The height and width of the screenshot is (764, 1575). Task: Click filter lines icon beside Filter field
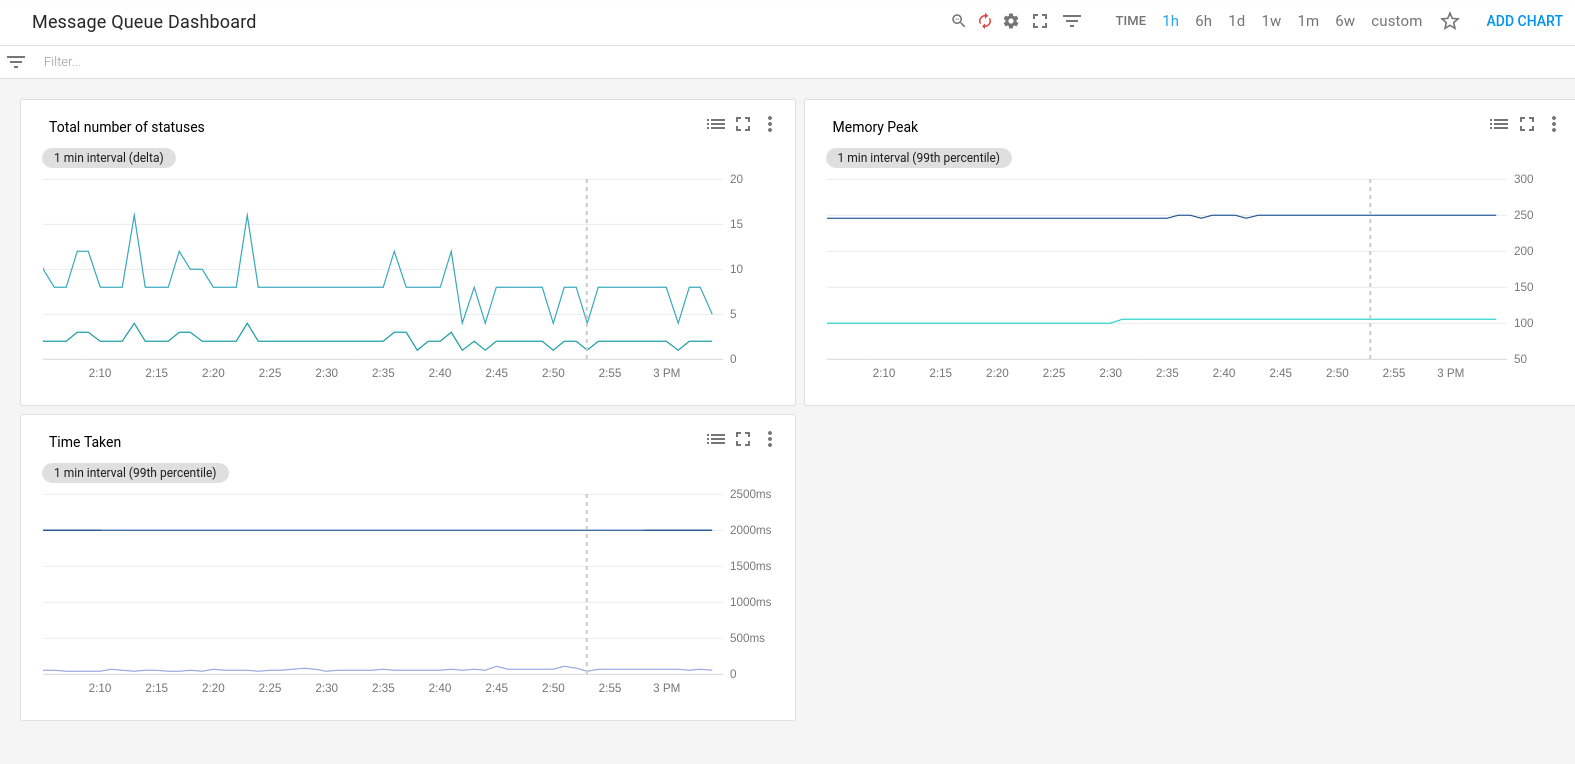(16, 62)
